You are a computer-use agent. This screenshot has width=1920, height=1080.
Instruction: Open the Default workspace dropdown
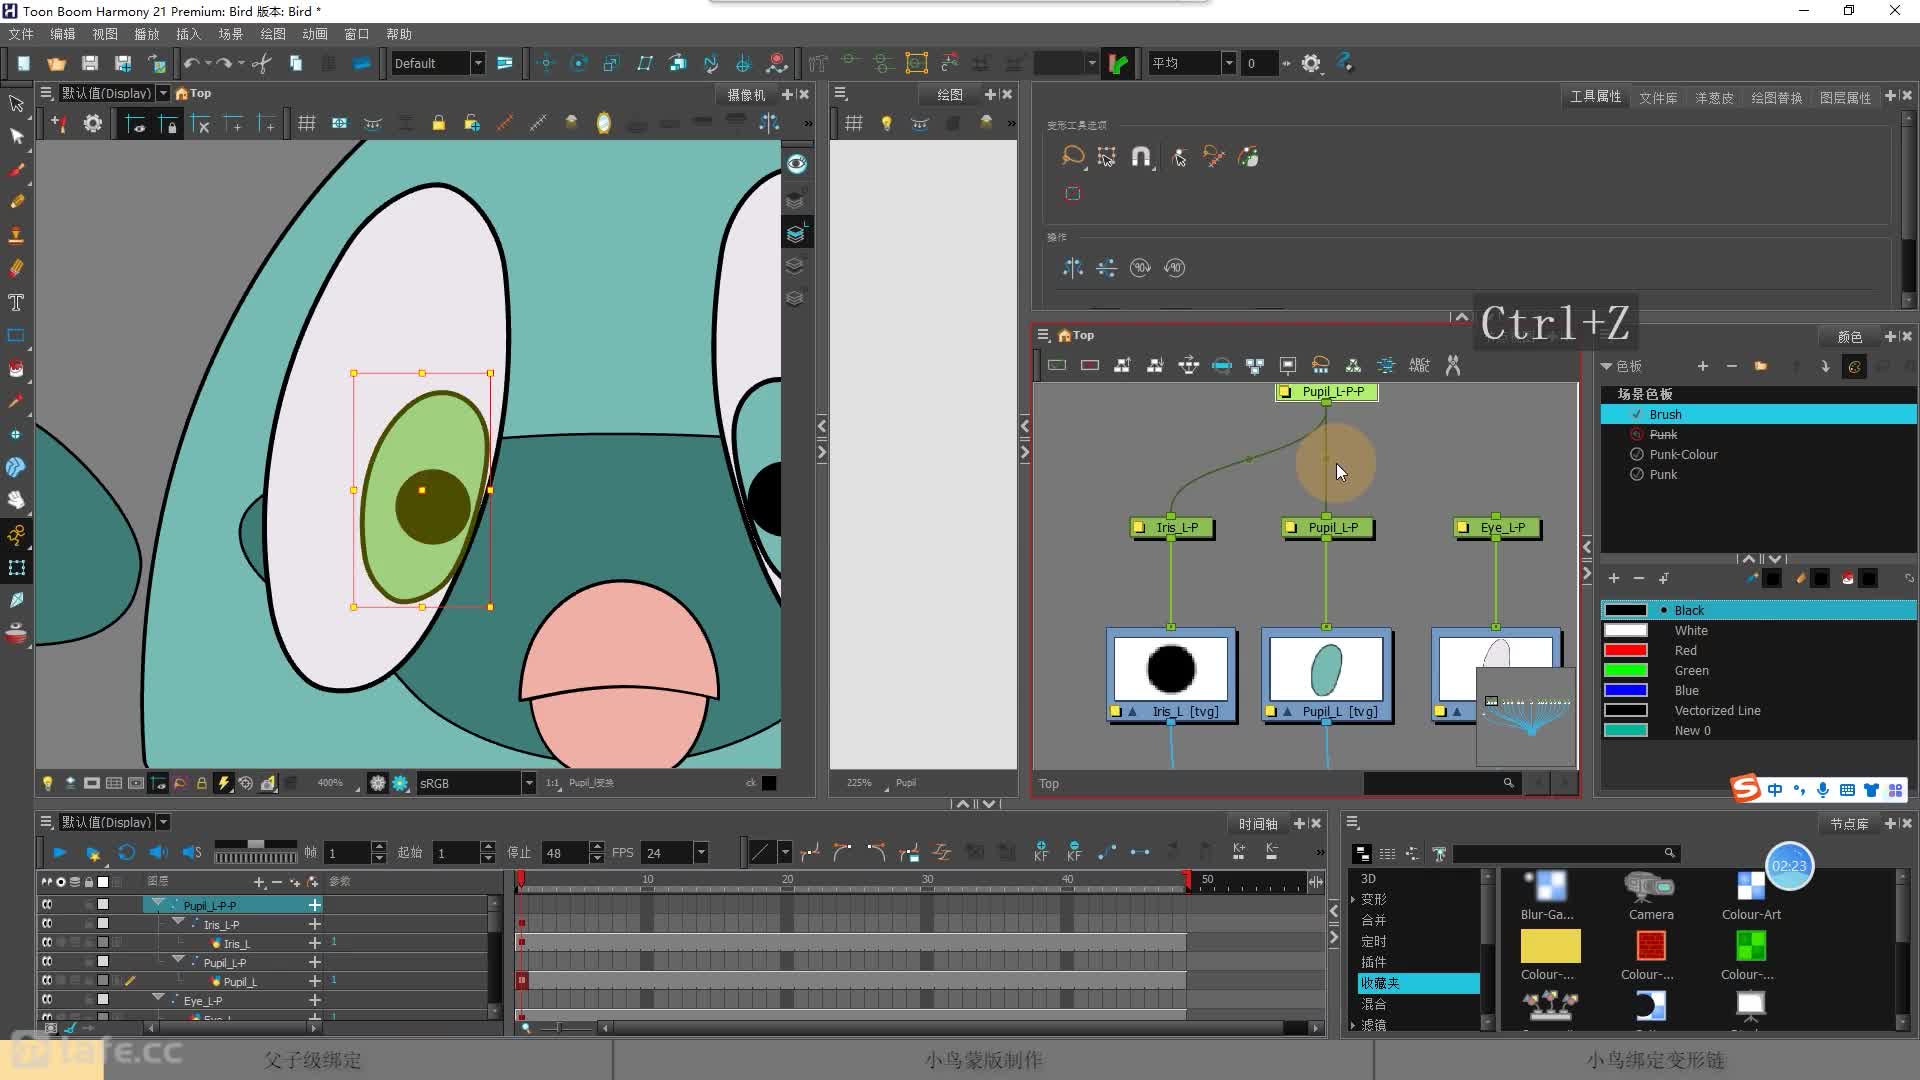(478, 63)
